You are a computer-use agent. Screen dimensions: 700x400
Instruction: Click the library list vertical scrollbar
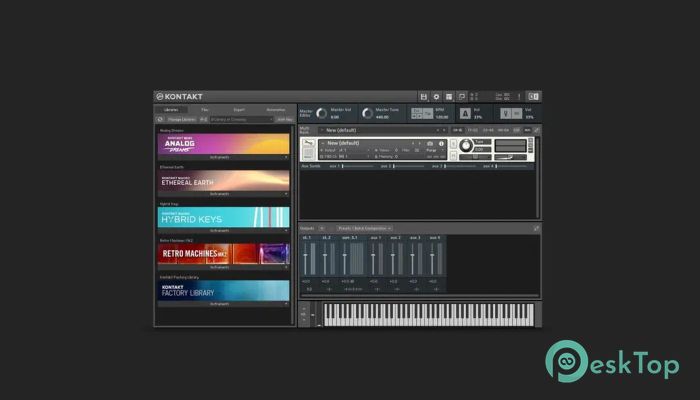point(293,225)
